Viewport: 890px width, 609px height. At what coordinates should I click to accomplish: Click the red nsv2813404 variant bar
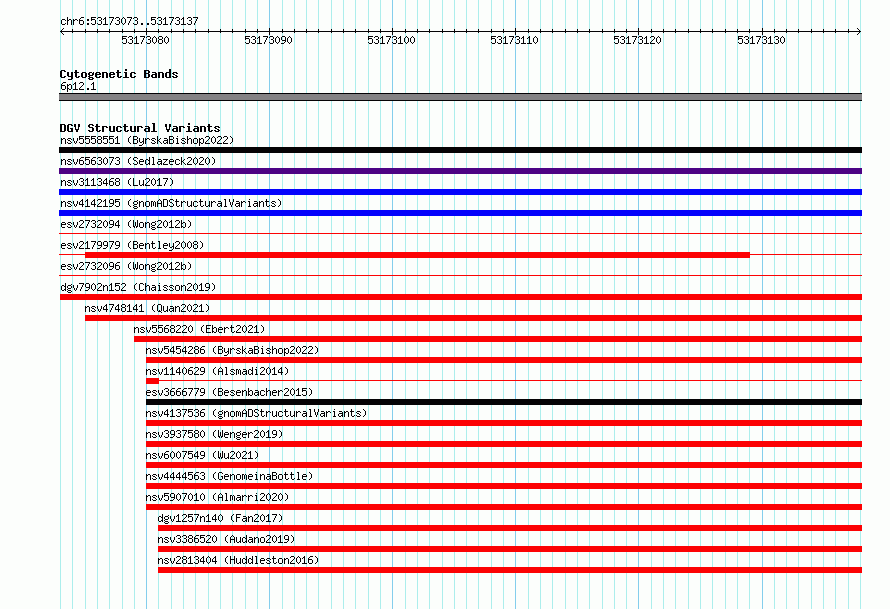pyautogui.click(x=510, y=570)
